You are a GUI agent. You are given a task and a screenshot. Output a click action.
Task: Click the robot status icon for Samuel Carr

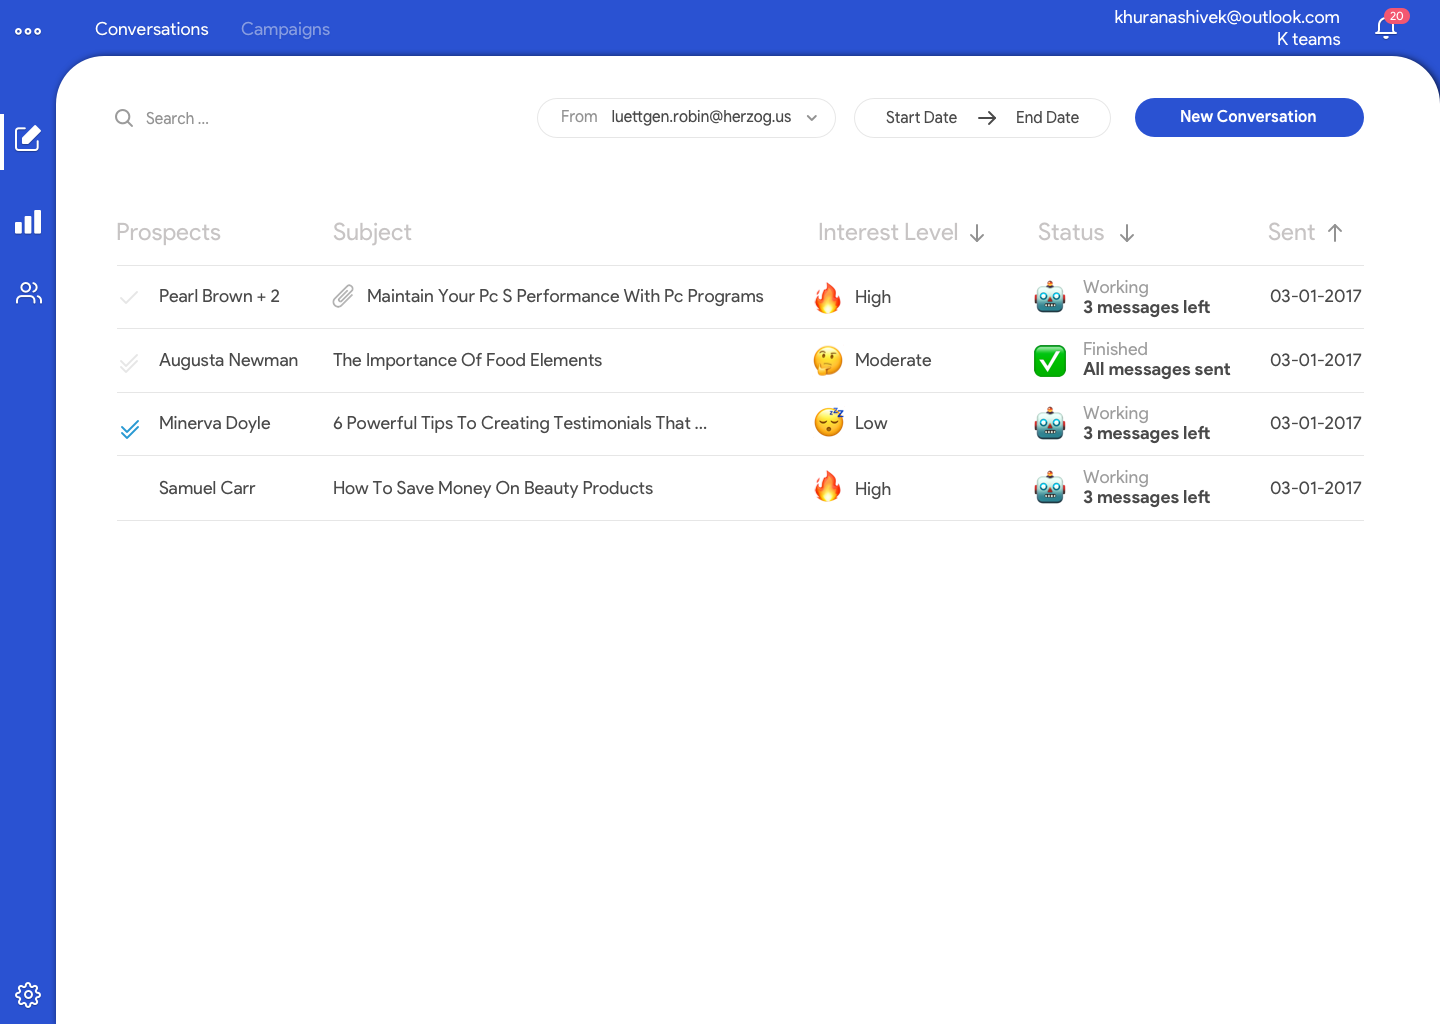point(1050,488)
